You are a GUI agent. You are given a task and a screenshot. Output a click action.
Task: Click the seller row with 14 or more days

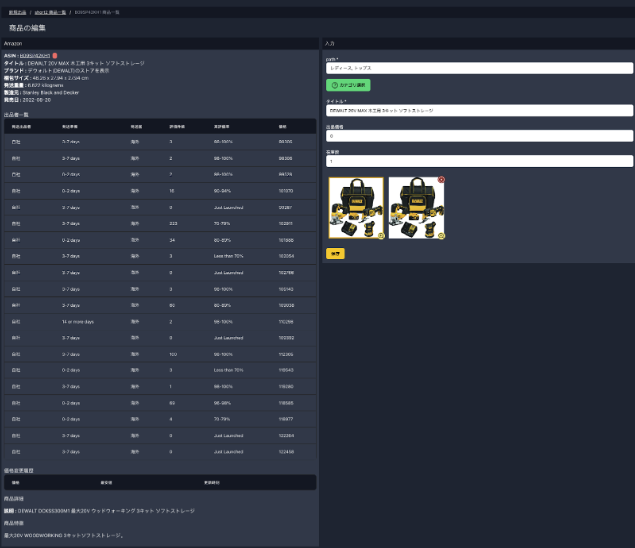pyautogui.click(x=160, y=321)
